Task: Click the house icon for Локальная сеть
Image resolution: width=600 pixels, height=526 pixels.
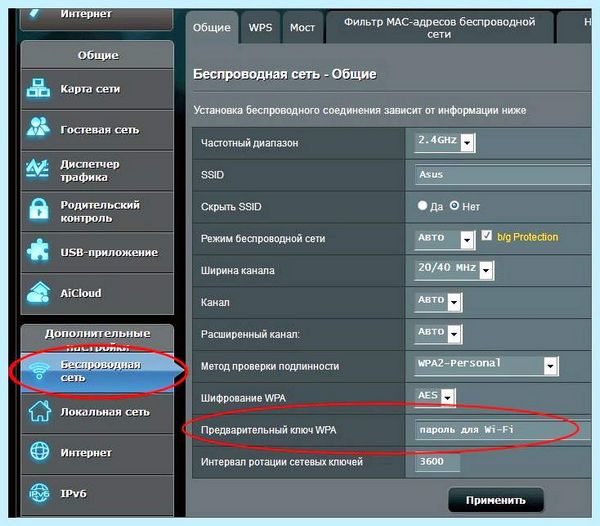Action: pos(39,411)
